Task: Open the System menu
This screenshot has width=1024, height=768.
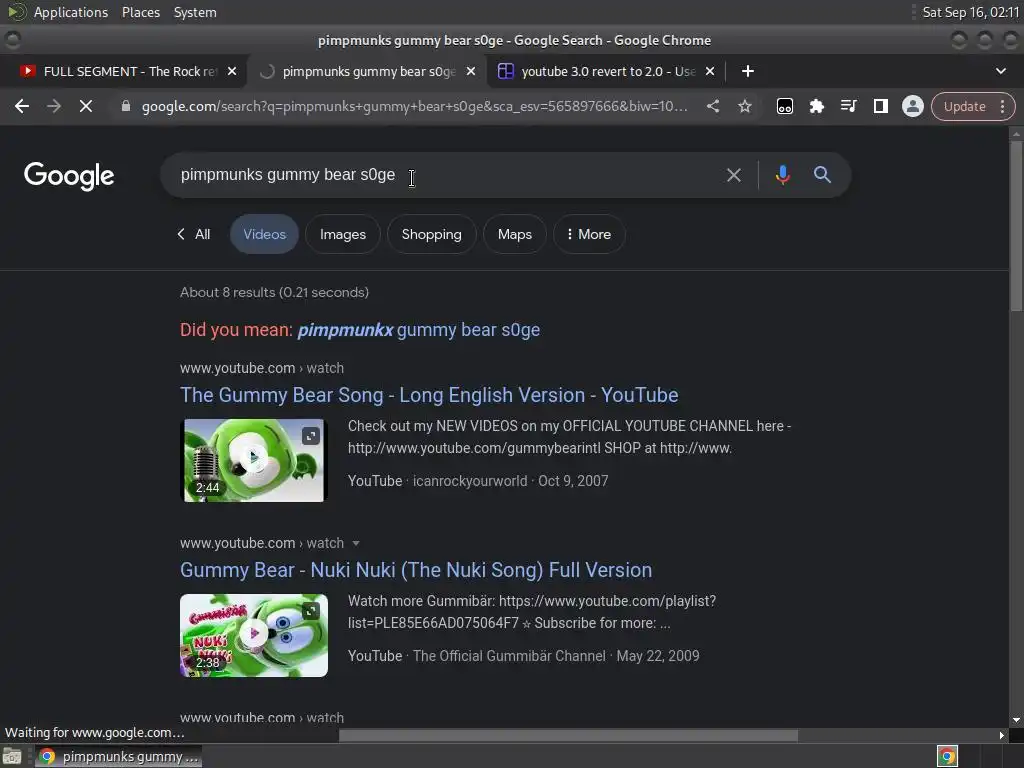Action: pyautogui.click(x=195, y=12)
